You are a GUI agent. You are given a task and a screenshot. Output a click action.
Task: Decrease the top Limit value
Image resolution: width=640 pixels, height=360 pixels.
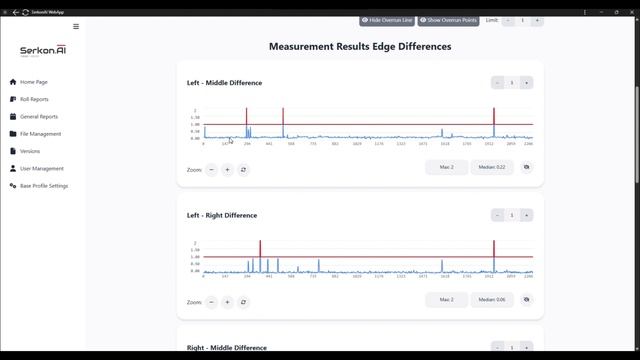[x=508, y=20]
